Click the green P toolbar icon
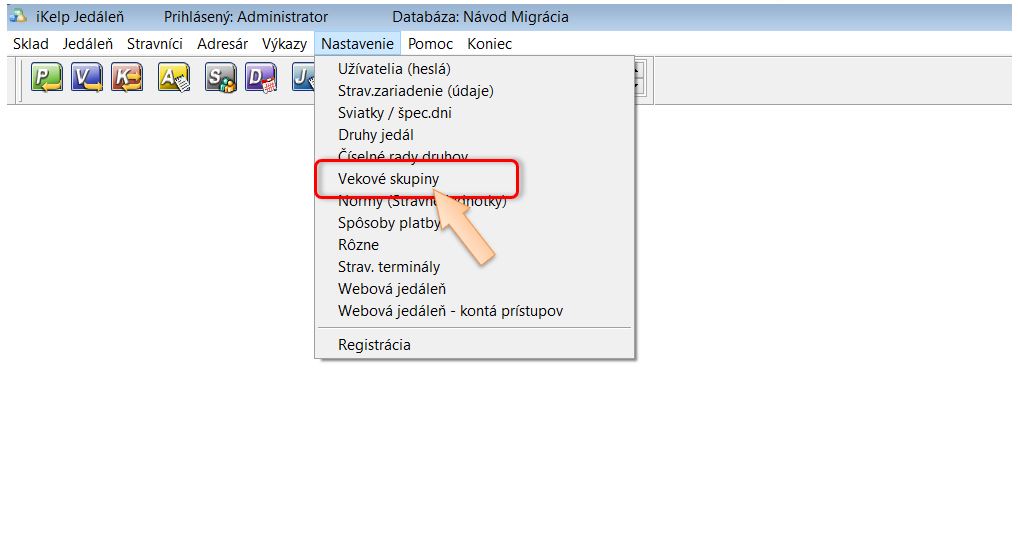Viewport: 1018px width, 546px height. (x=46, y=78)
